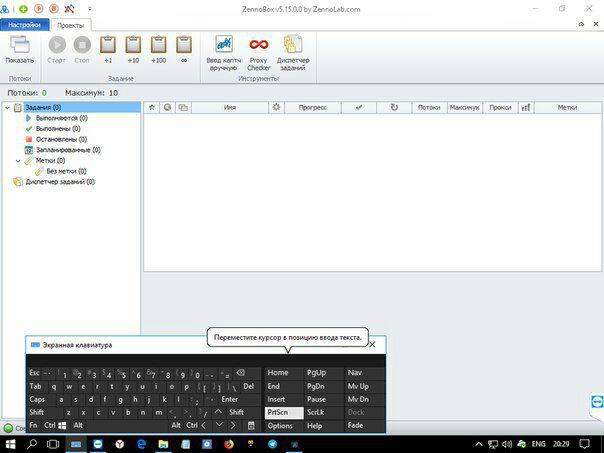Click the infinity task clipboard icon

click(184, 47)
